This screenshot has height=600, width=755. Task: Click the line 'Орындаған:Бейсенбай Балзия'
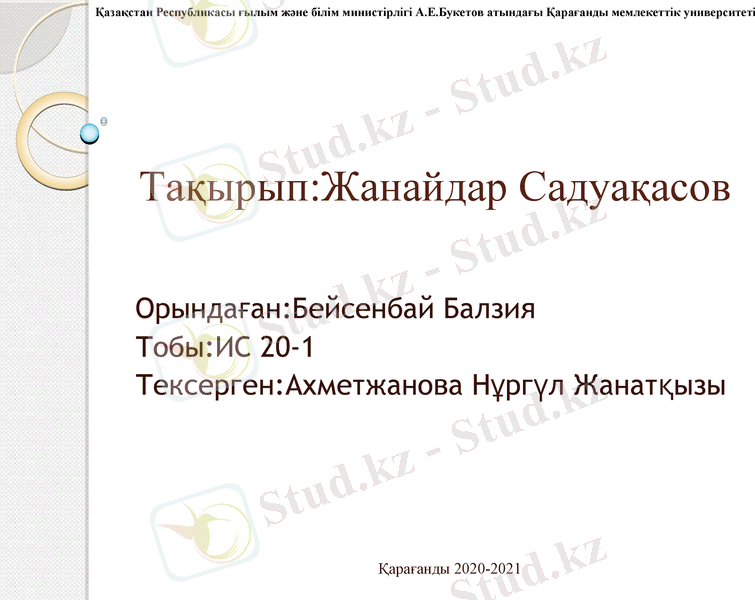tap(335, 309)
